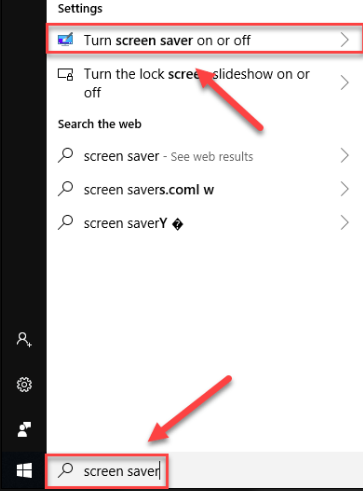Expand chevron for 'screen savers.coml w'
The height and width of the screenshot is (491, 363).
[x=345, y=189]
